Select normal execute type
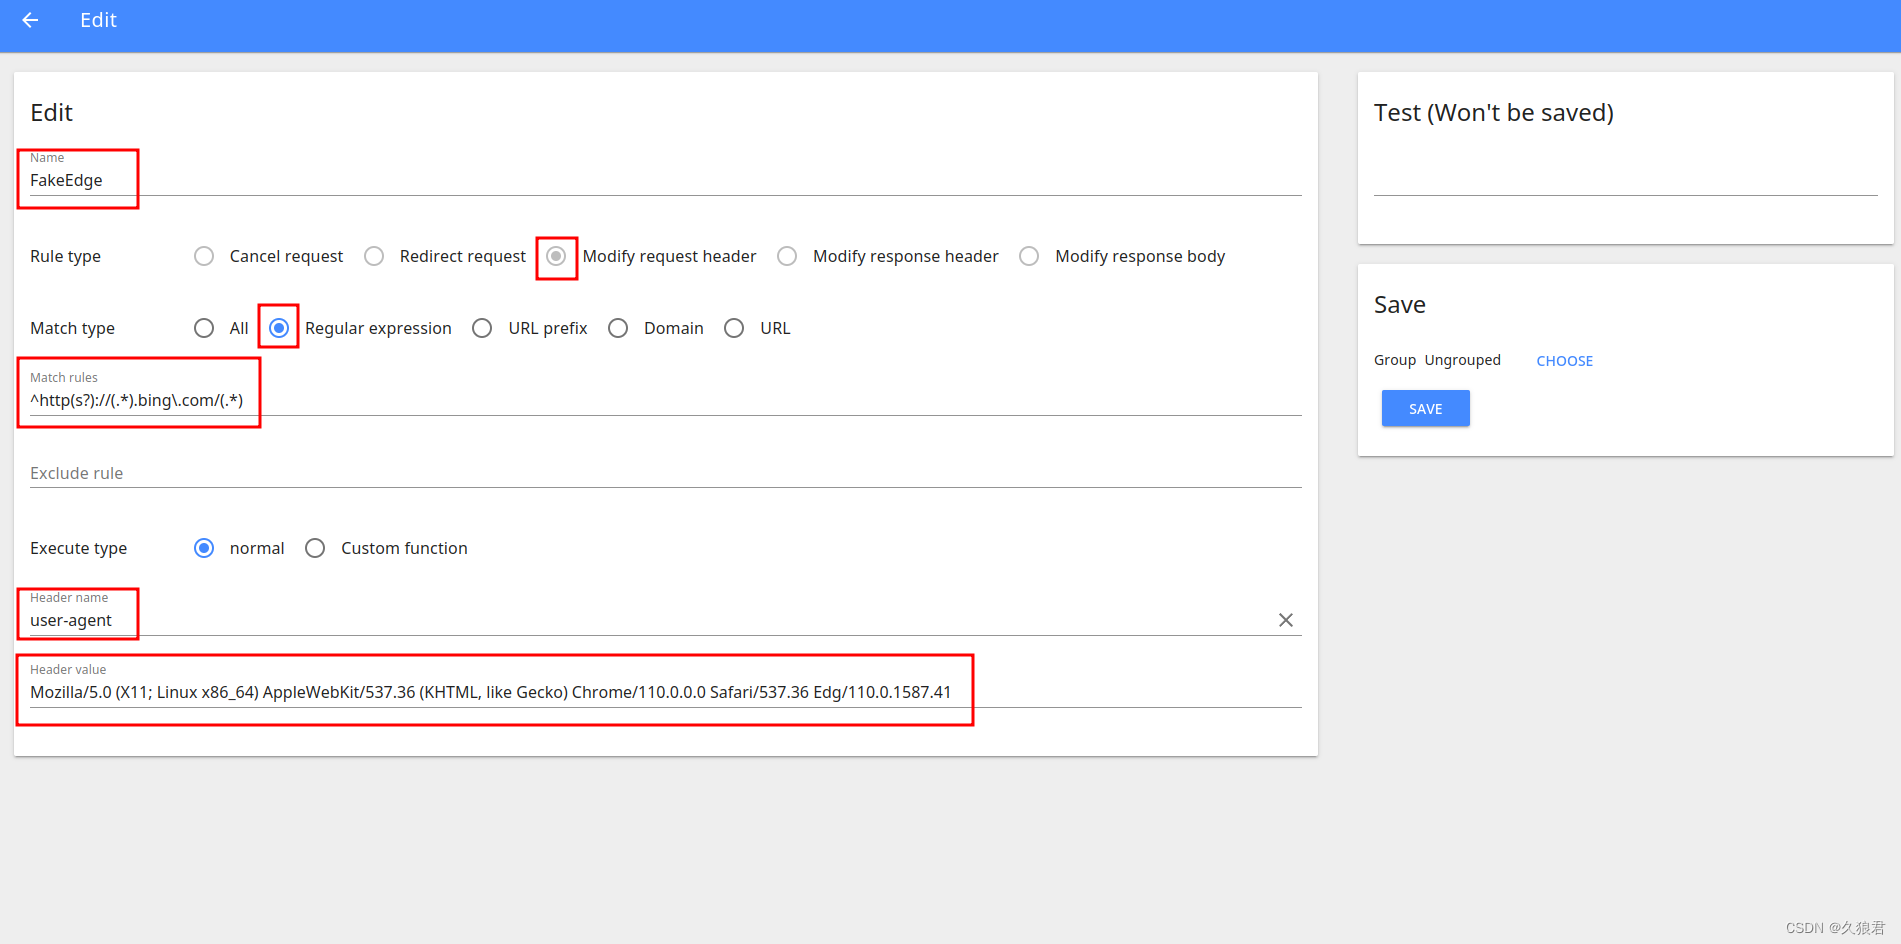 point(204,548)
